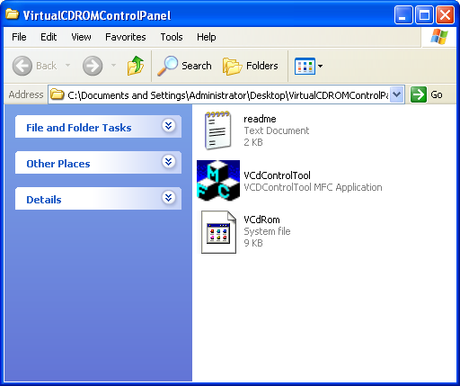Expand File and Folder Tasks chevron

(169, 126)
